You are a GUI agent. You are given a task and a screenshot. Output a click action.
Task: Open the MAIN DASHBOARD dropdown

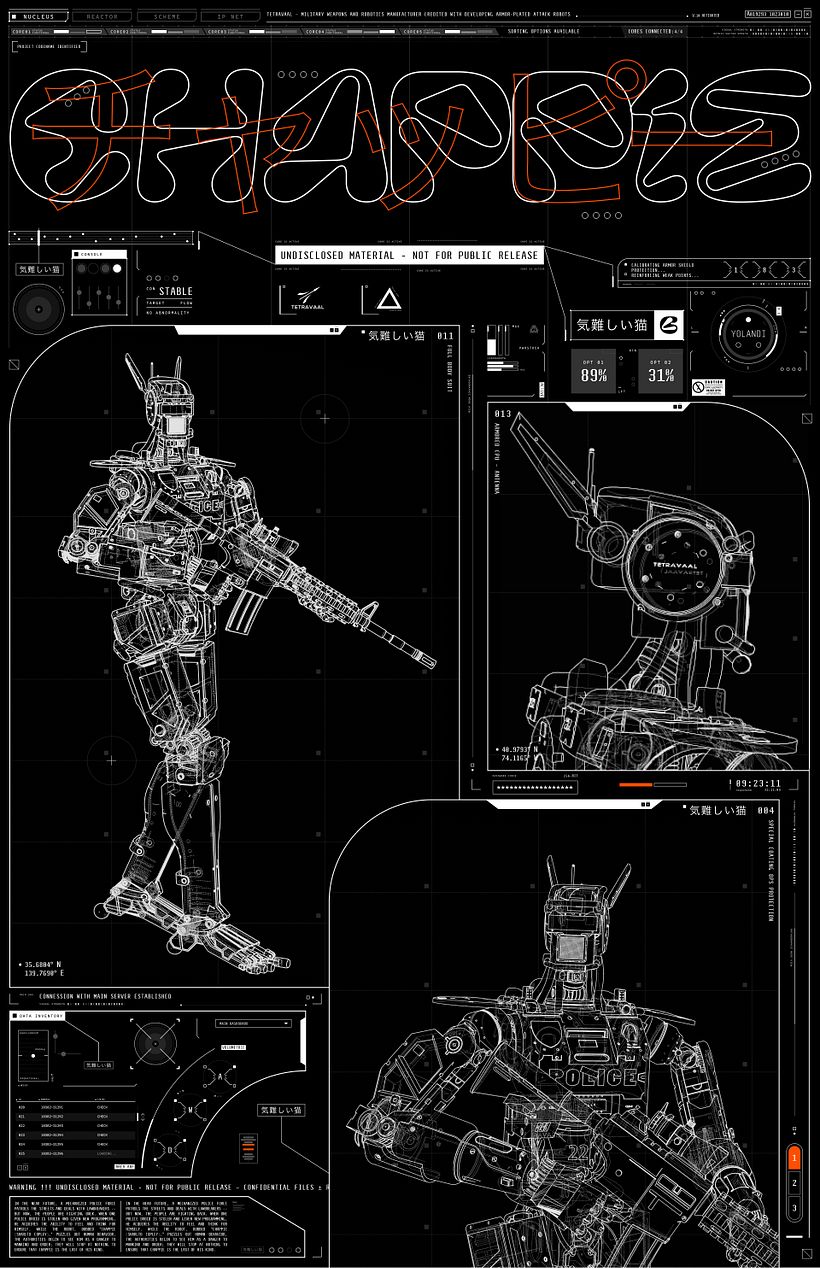(254, 1023)
